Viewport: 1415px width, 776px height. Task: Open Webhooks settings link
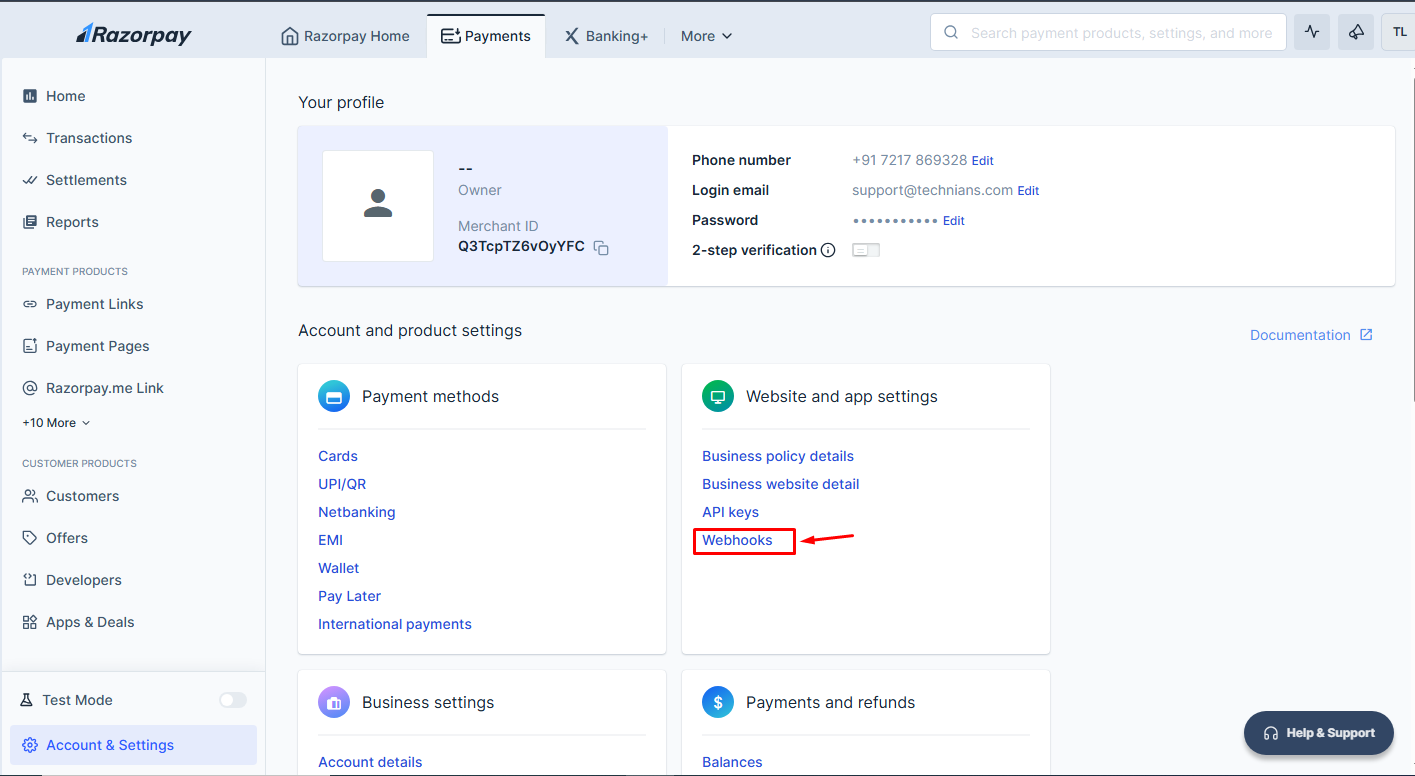737,540
